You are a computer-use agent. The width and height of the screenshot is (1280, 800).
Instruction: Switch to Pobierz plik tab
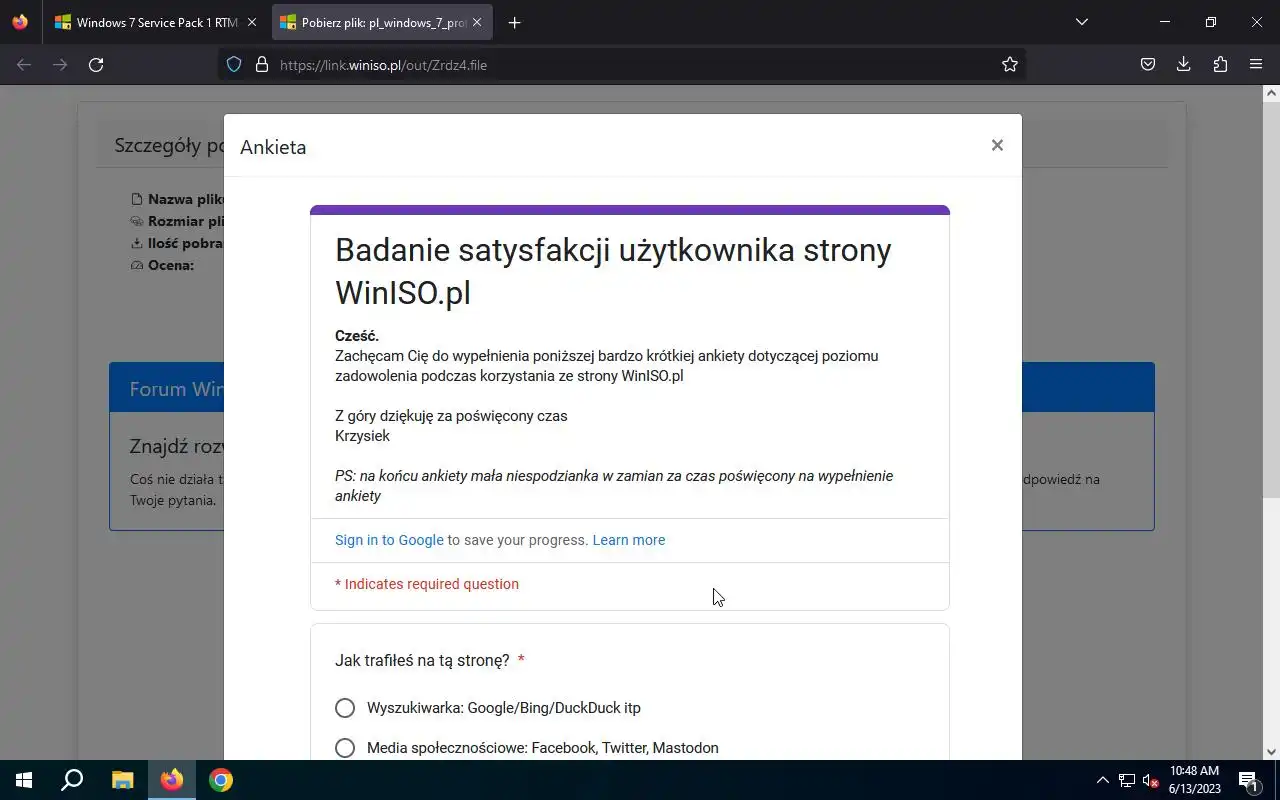point(382,22)
